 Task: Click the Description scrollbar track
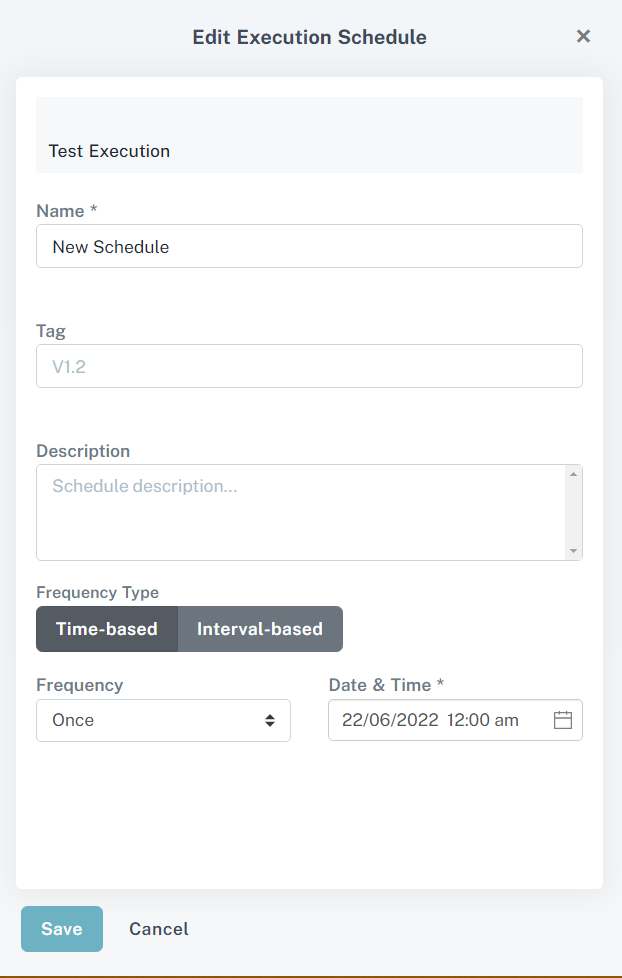[574, 511]
